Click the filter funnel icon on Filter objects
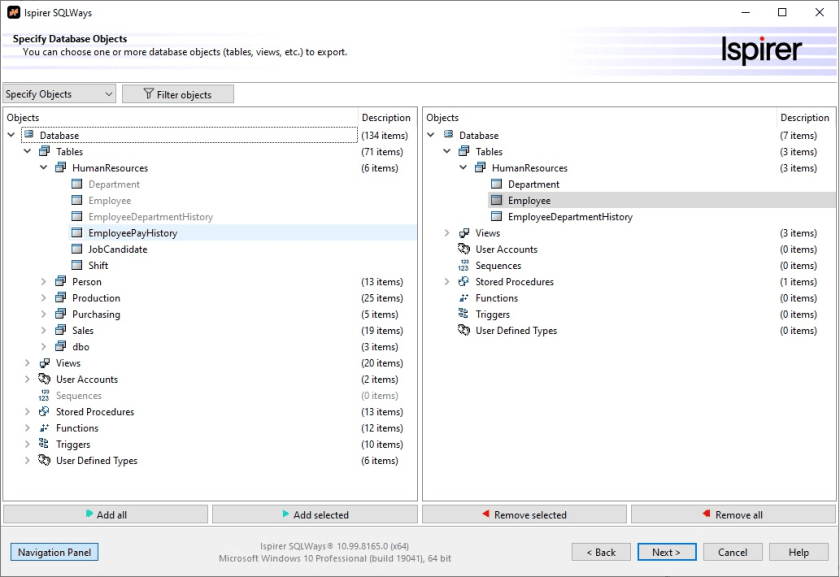Image resolution: width=840 pixels, height=577 pixels. coord(149,94)
